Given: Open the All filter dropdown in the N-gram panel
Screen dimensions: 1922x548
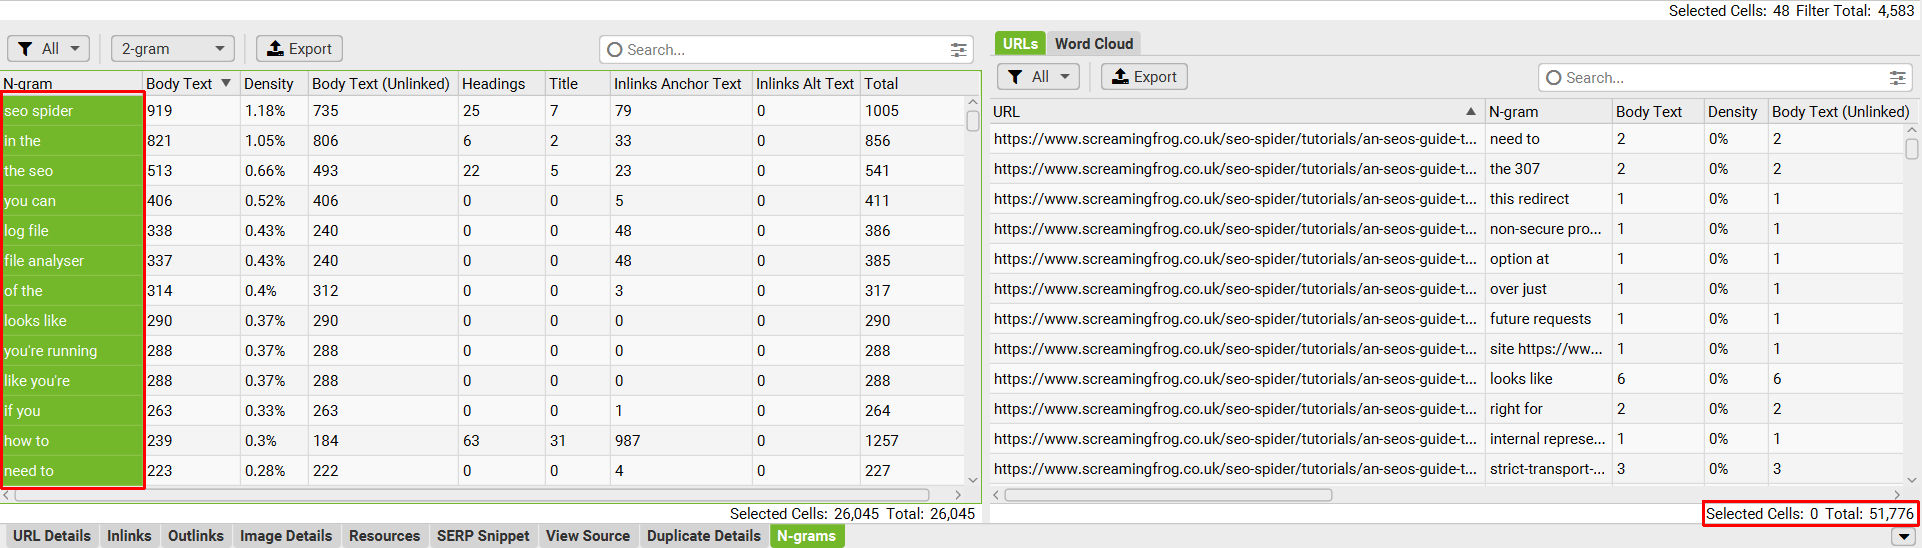Looking at the screenshot, I should click(49, 49).
